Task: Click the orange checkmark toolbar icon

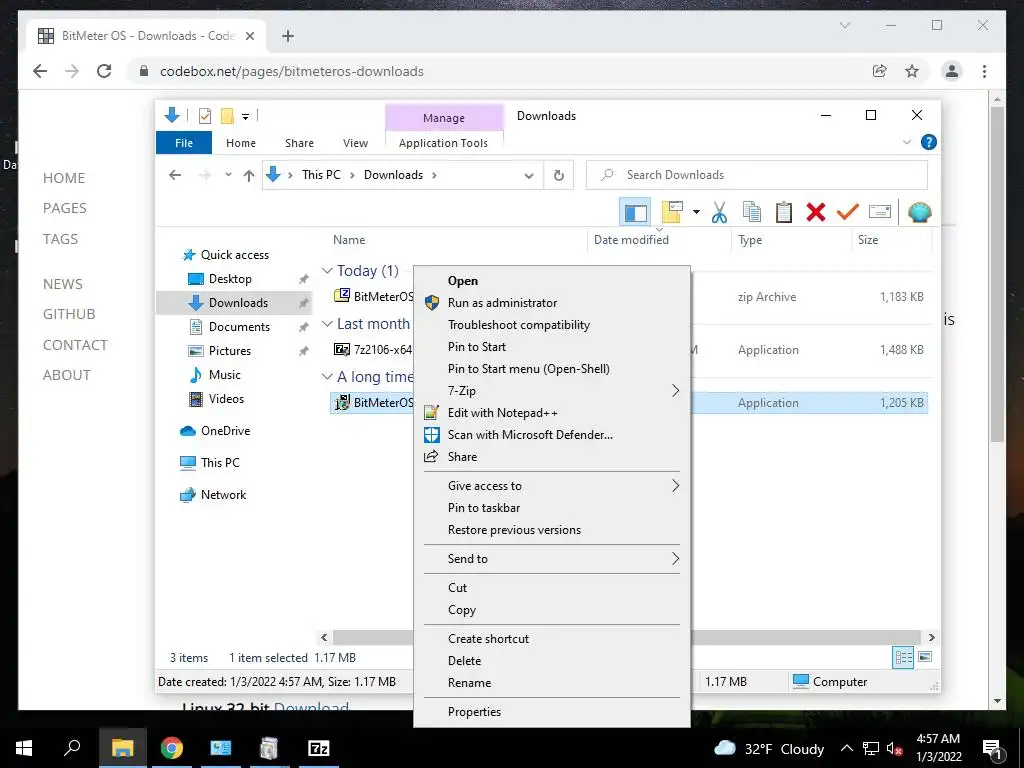Action: (x=848, y=212)
